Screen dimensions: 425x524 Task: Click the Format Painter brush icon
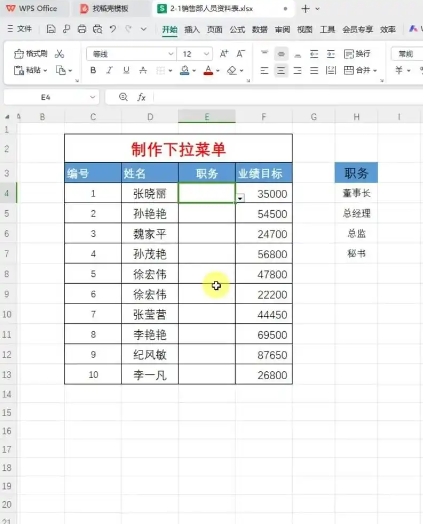[19, 54]
